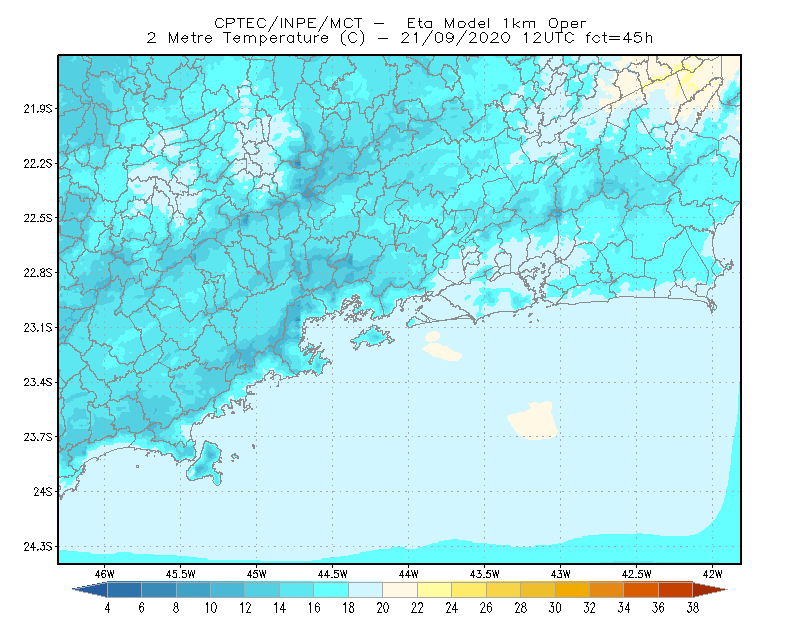Click the 2 Metre Temperature subtitle
The height and width of the screenshot is (618, 800).
(x=238, y=38)
